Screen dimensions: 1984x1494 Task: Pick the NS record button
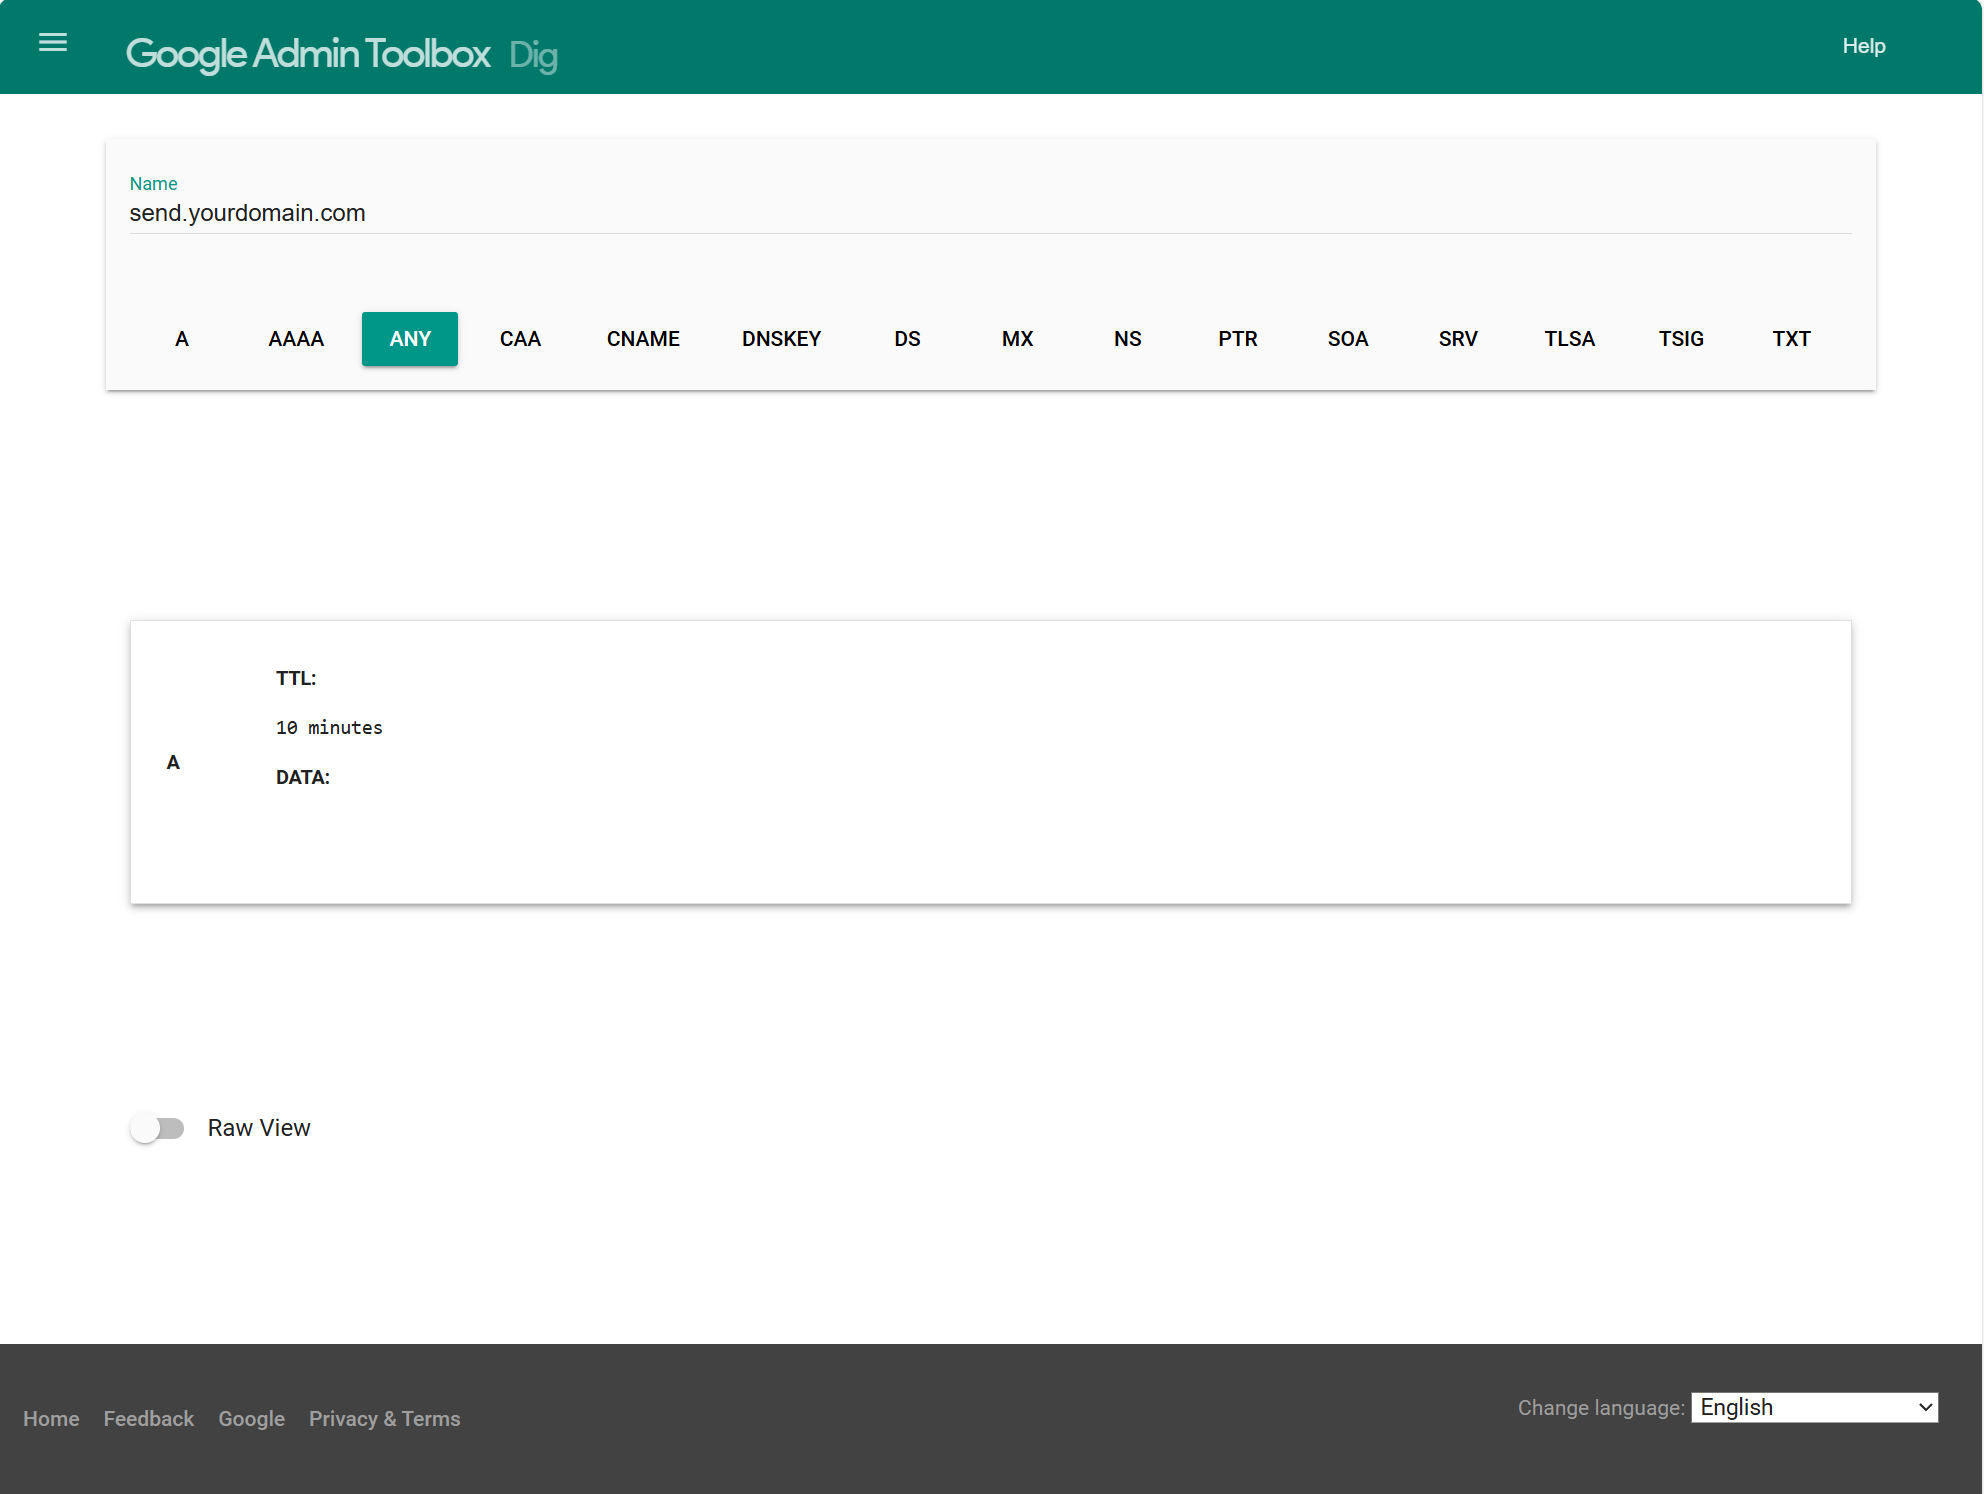pyautogui.click(x=1127, y=339)
